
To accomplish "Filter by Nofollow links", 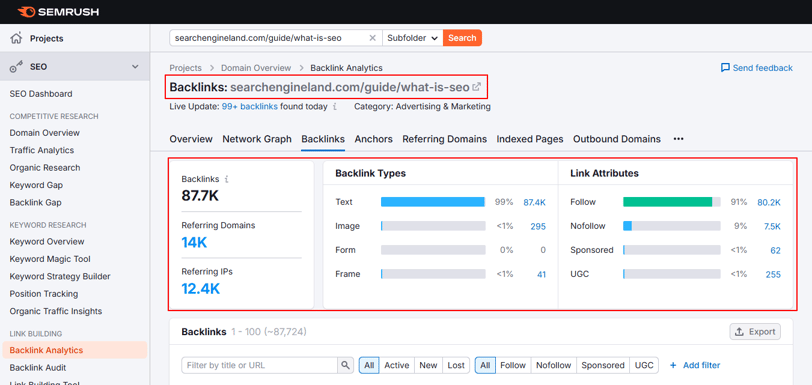I will pyautogui.click(x=553, y=365).
